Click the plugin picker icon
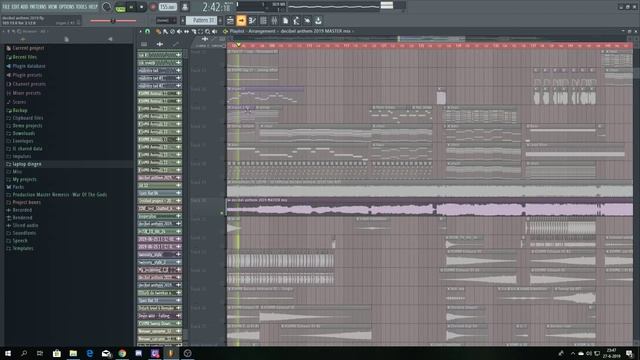The image size is (640, 360). [x=296, y=20]
